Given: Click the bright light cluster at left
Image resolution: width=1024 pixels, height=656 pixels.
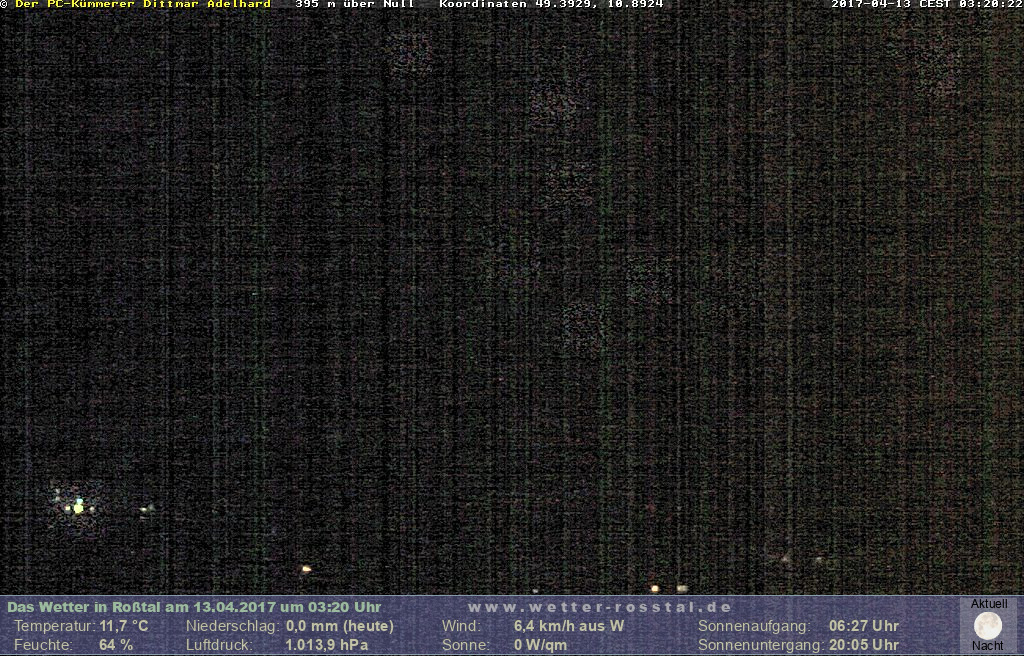Looking at the screenshot, I should tap(77, 507).
